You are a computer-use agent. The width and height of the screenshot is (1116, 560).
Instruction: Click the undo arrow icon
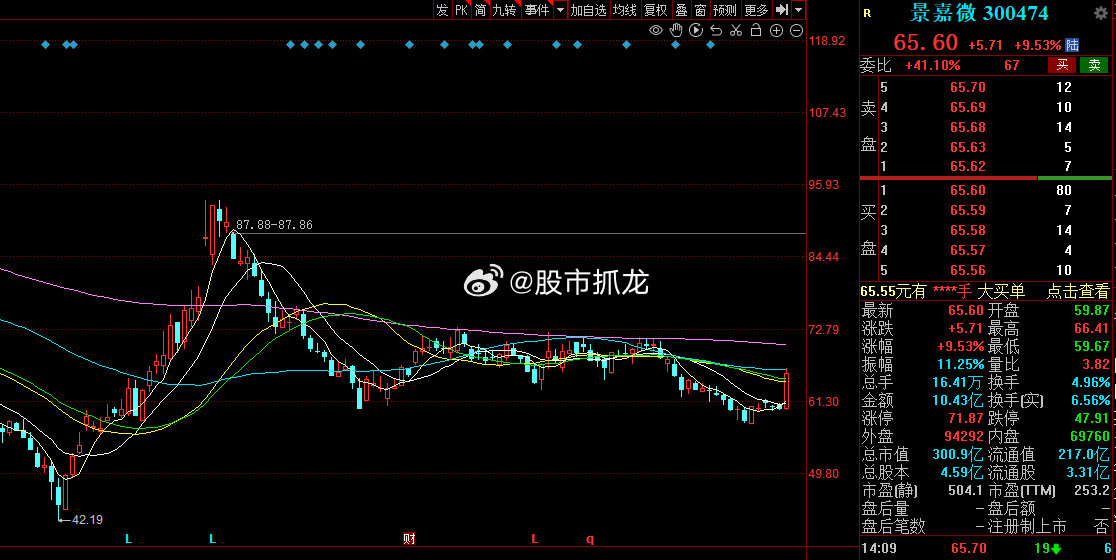tap(716, 31)
